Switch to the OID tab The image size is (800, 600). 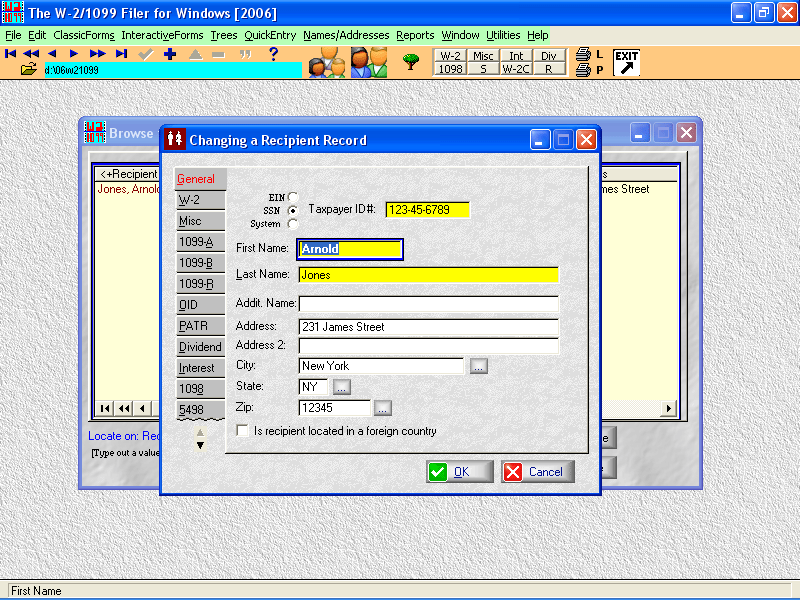(200, 305)
